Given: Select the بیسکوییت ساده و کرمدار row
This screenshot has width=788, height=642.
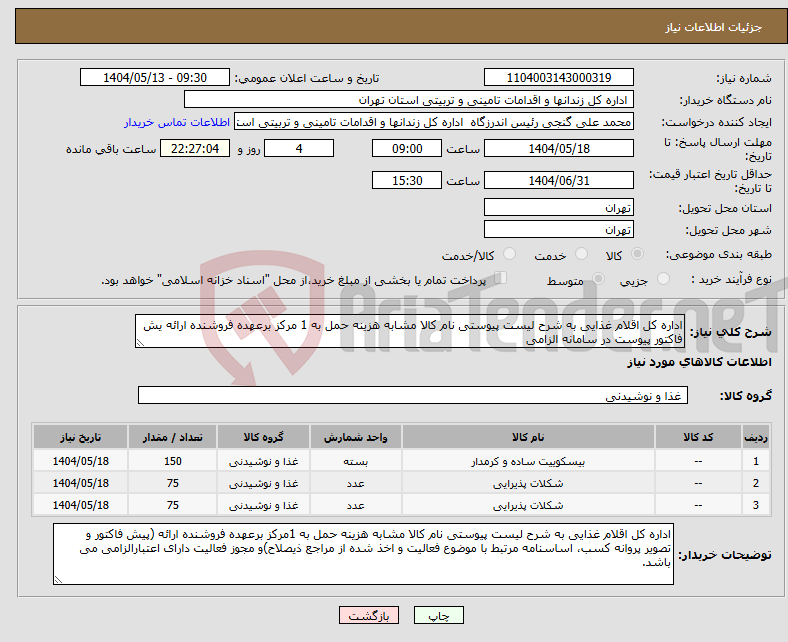Looking at the screenshot, I should [x=401, y=461].
